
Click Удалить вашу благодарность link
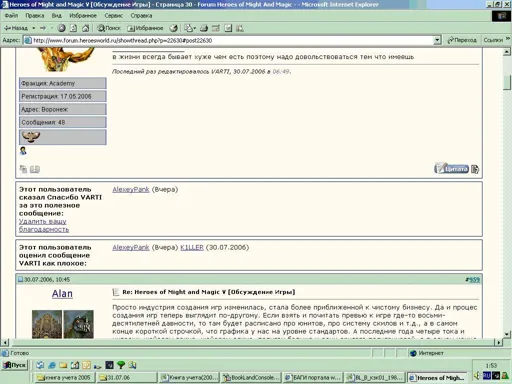click(44, 225)
